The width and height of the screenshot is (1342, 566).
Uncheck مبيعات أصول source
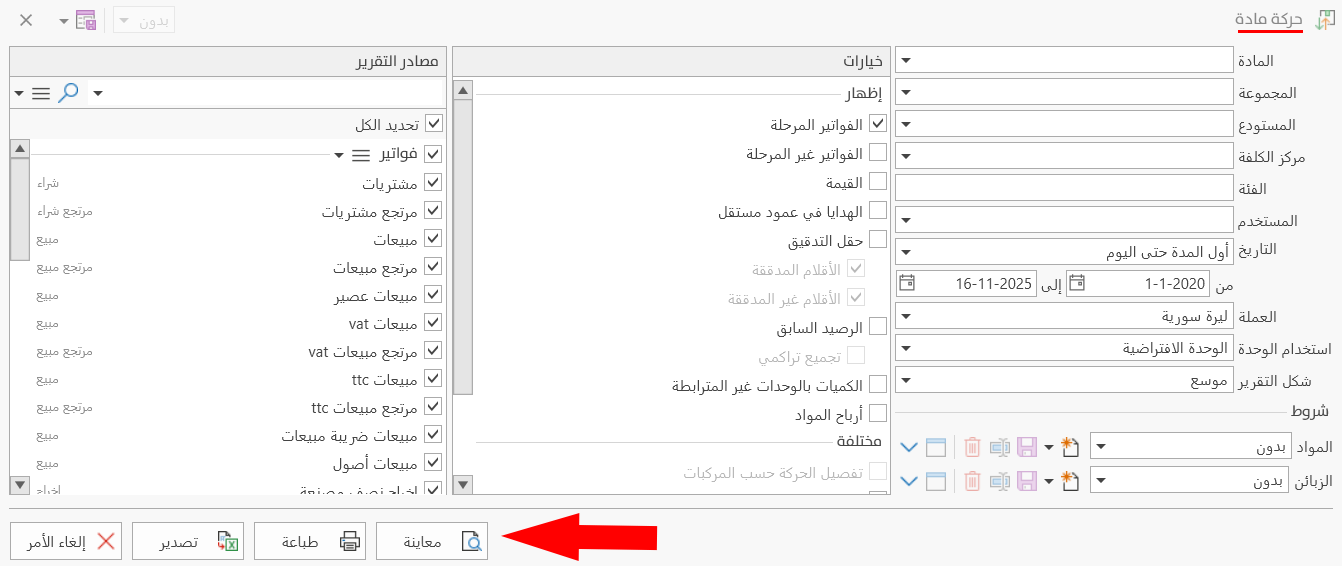click(433, 464)
